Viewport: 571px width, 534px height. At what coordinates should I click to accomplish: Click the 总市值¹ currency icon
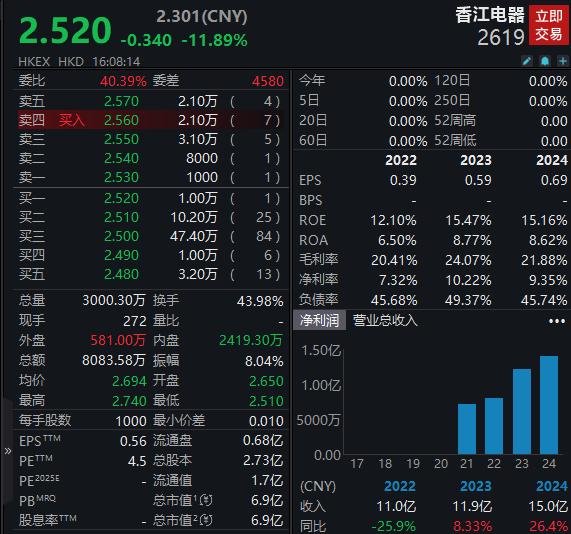[206, 500]
